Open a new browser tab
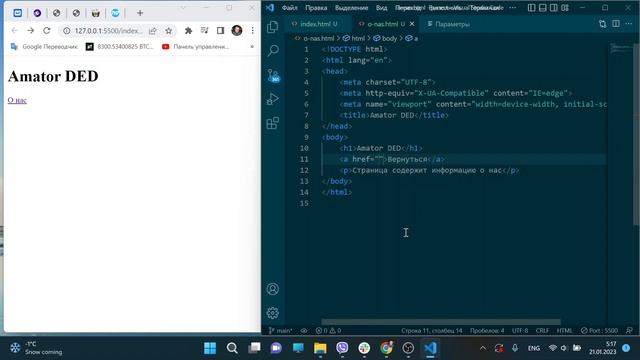This screenshot has height=360, width=640. tap(140, 13)
